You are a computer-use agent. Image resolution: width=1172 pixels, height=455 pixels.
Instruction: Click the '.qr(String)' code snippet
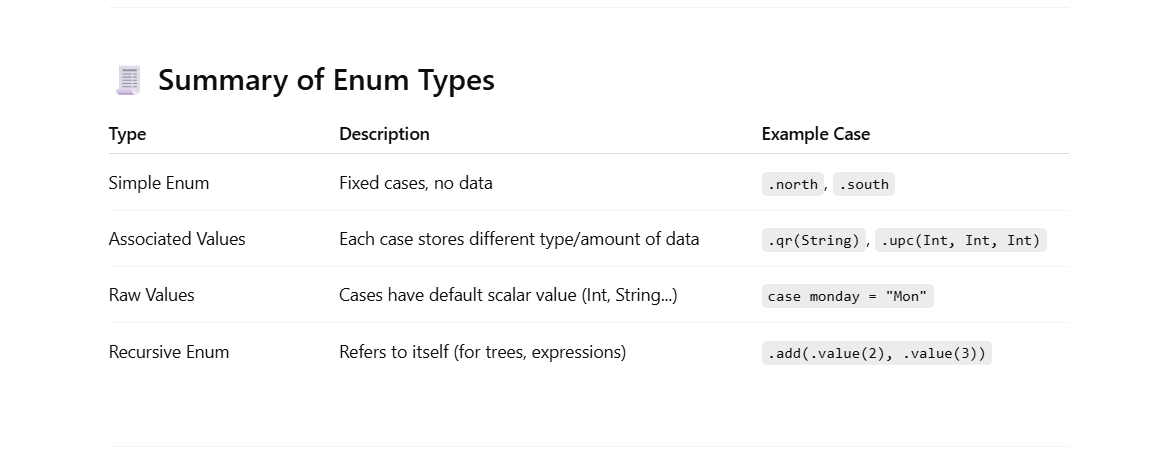pyautogui.click(x=813, y=240)
